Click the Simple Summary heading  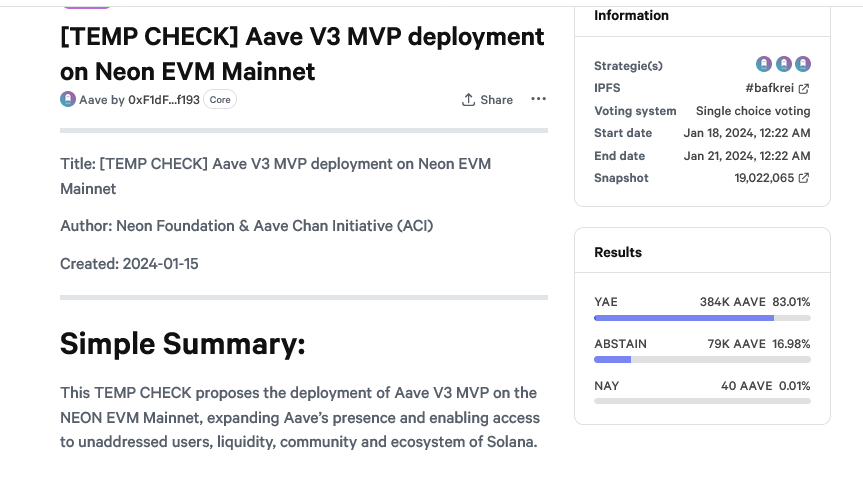[182, 344]
